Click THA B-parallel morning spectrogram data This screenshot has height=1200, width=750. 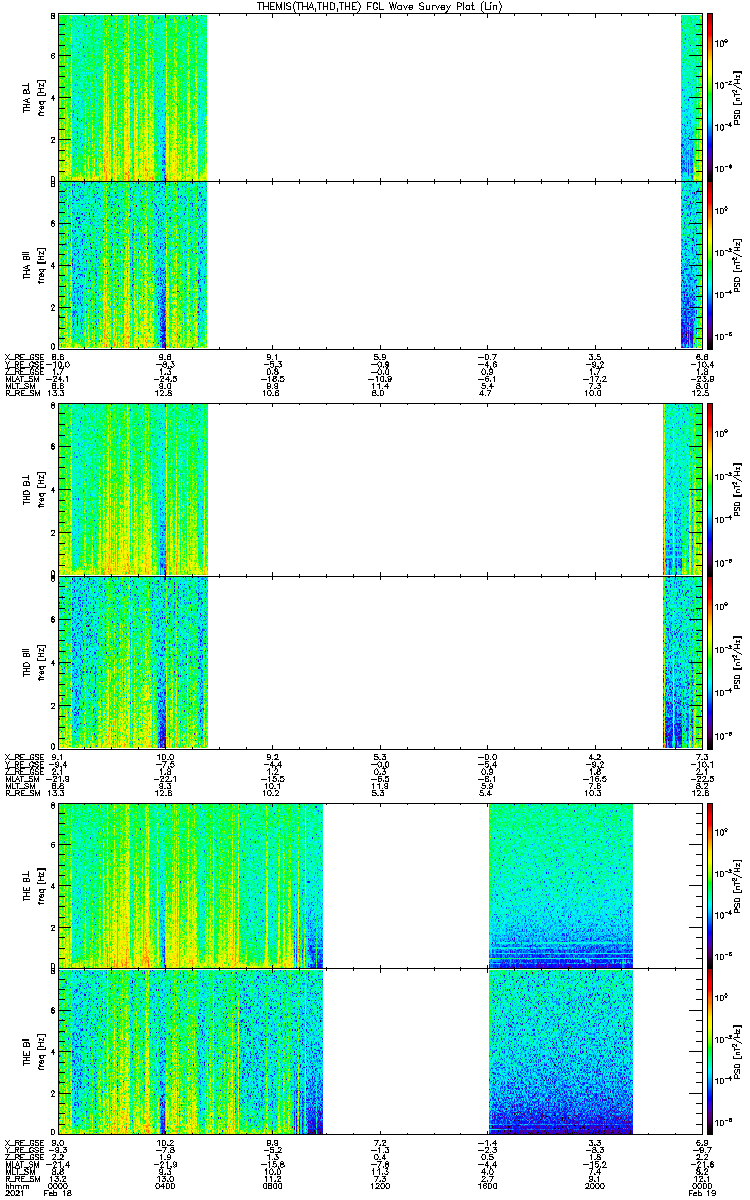[133, 265]
